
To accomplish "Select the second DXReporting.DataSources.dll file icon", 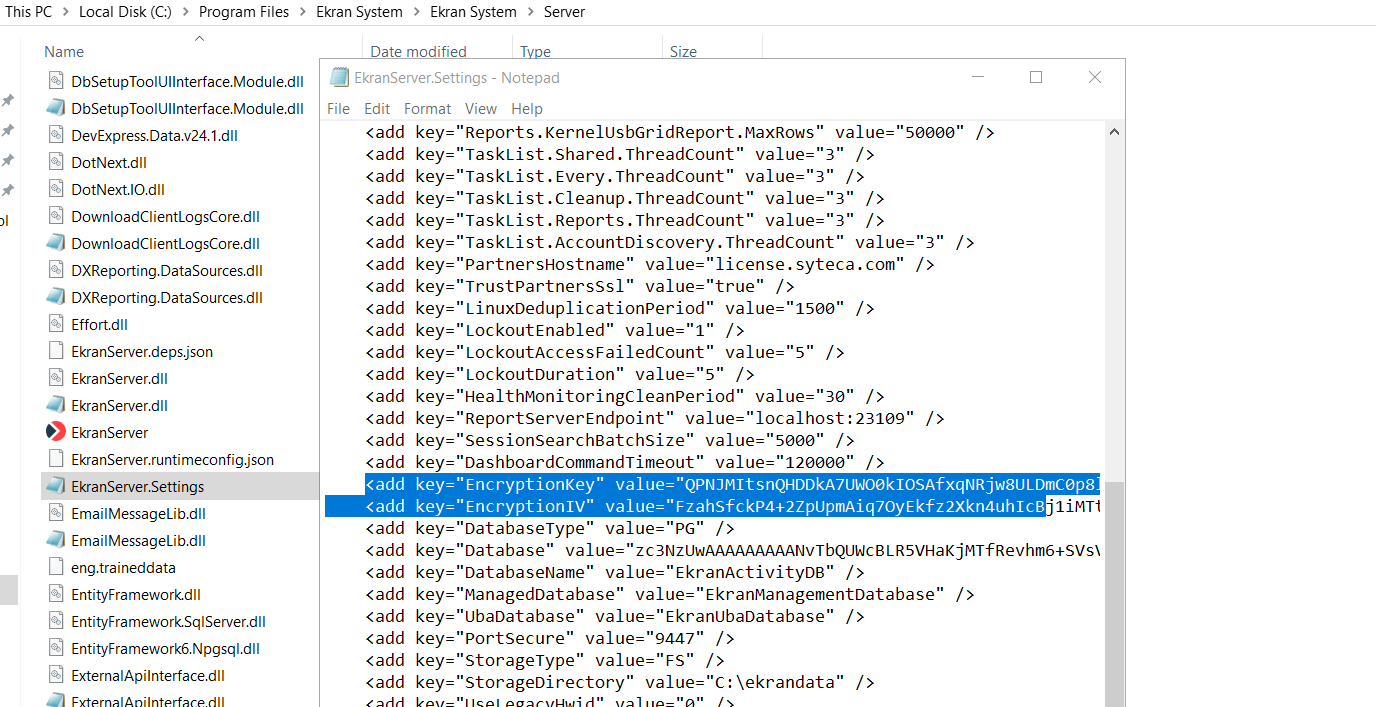I will (x=55, y=297).
